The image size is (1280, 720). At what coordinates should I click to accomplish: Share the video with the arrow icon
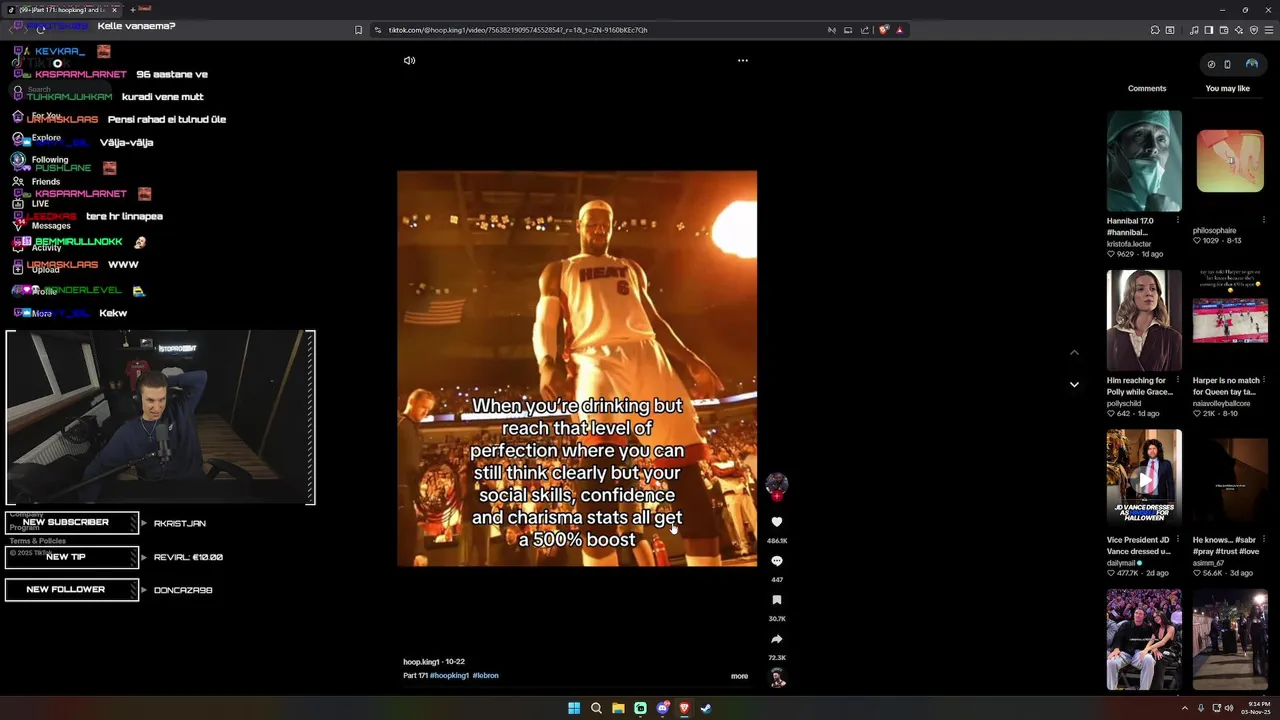pos(777,639)
